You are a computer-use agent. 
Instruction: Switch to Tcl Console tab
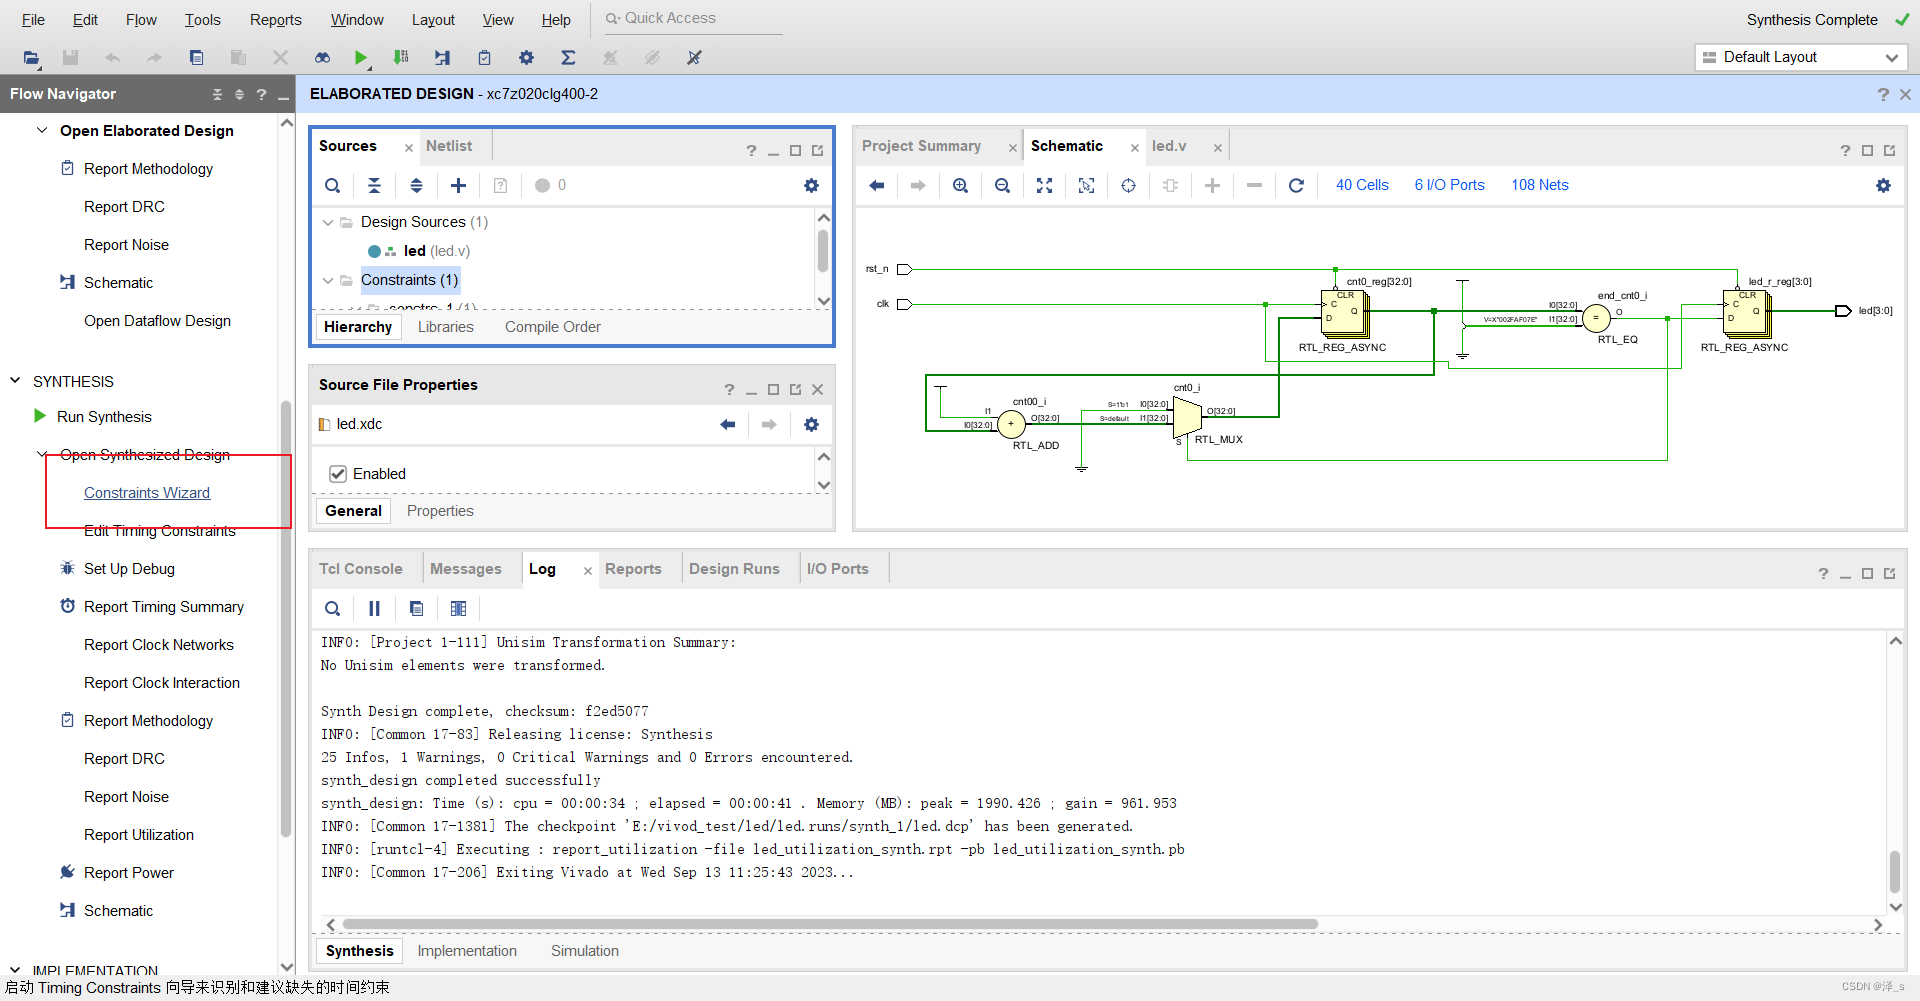pos(360,569)
